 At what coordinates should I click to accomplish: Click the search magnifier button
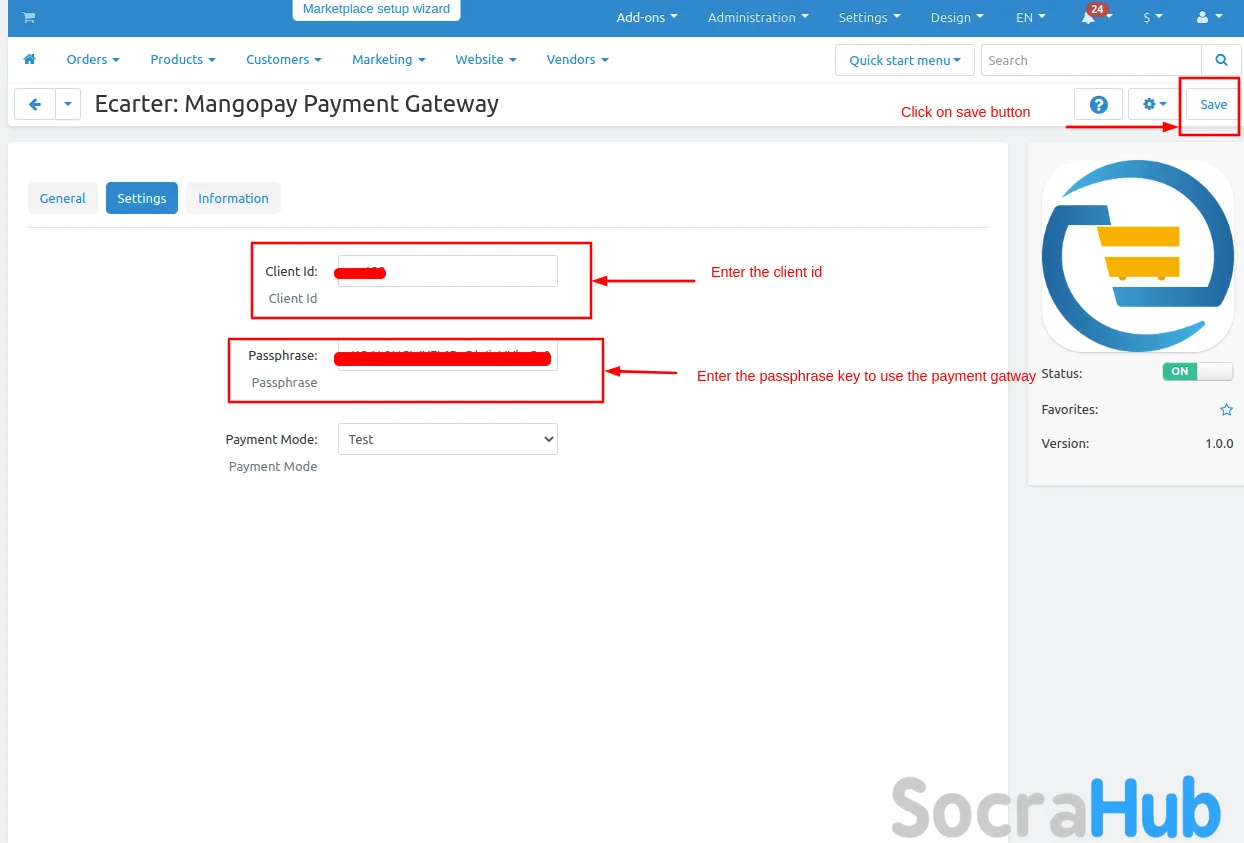coord(1221,60)
